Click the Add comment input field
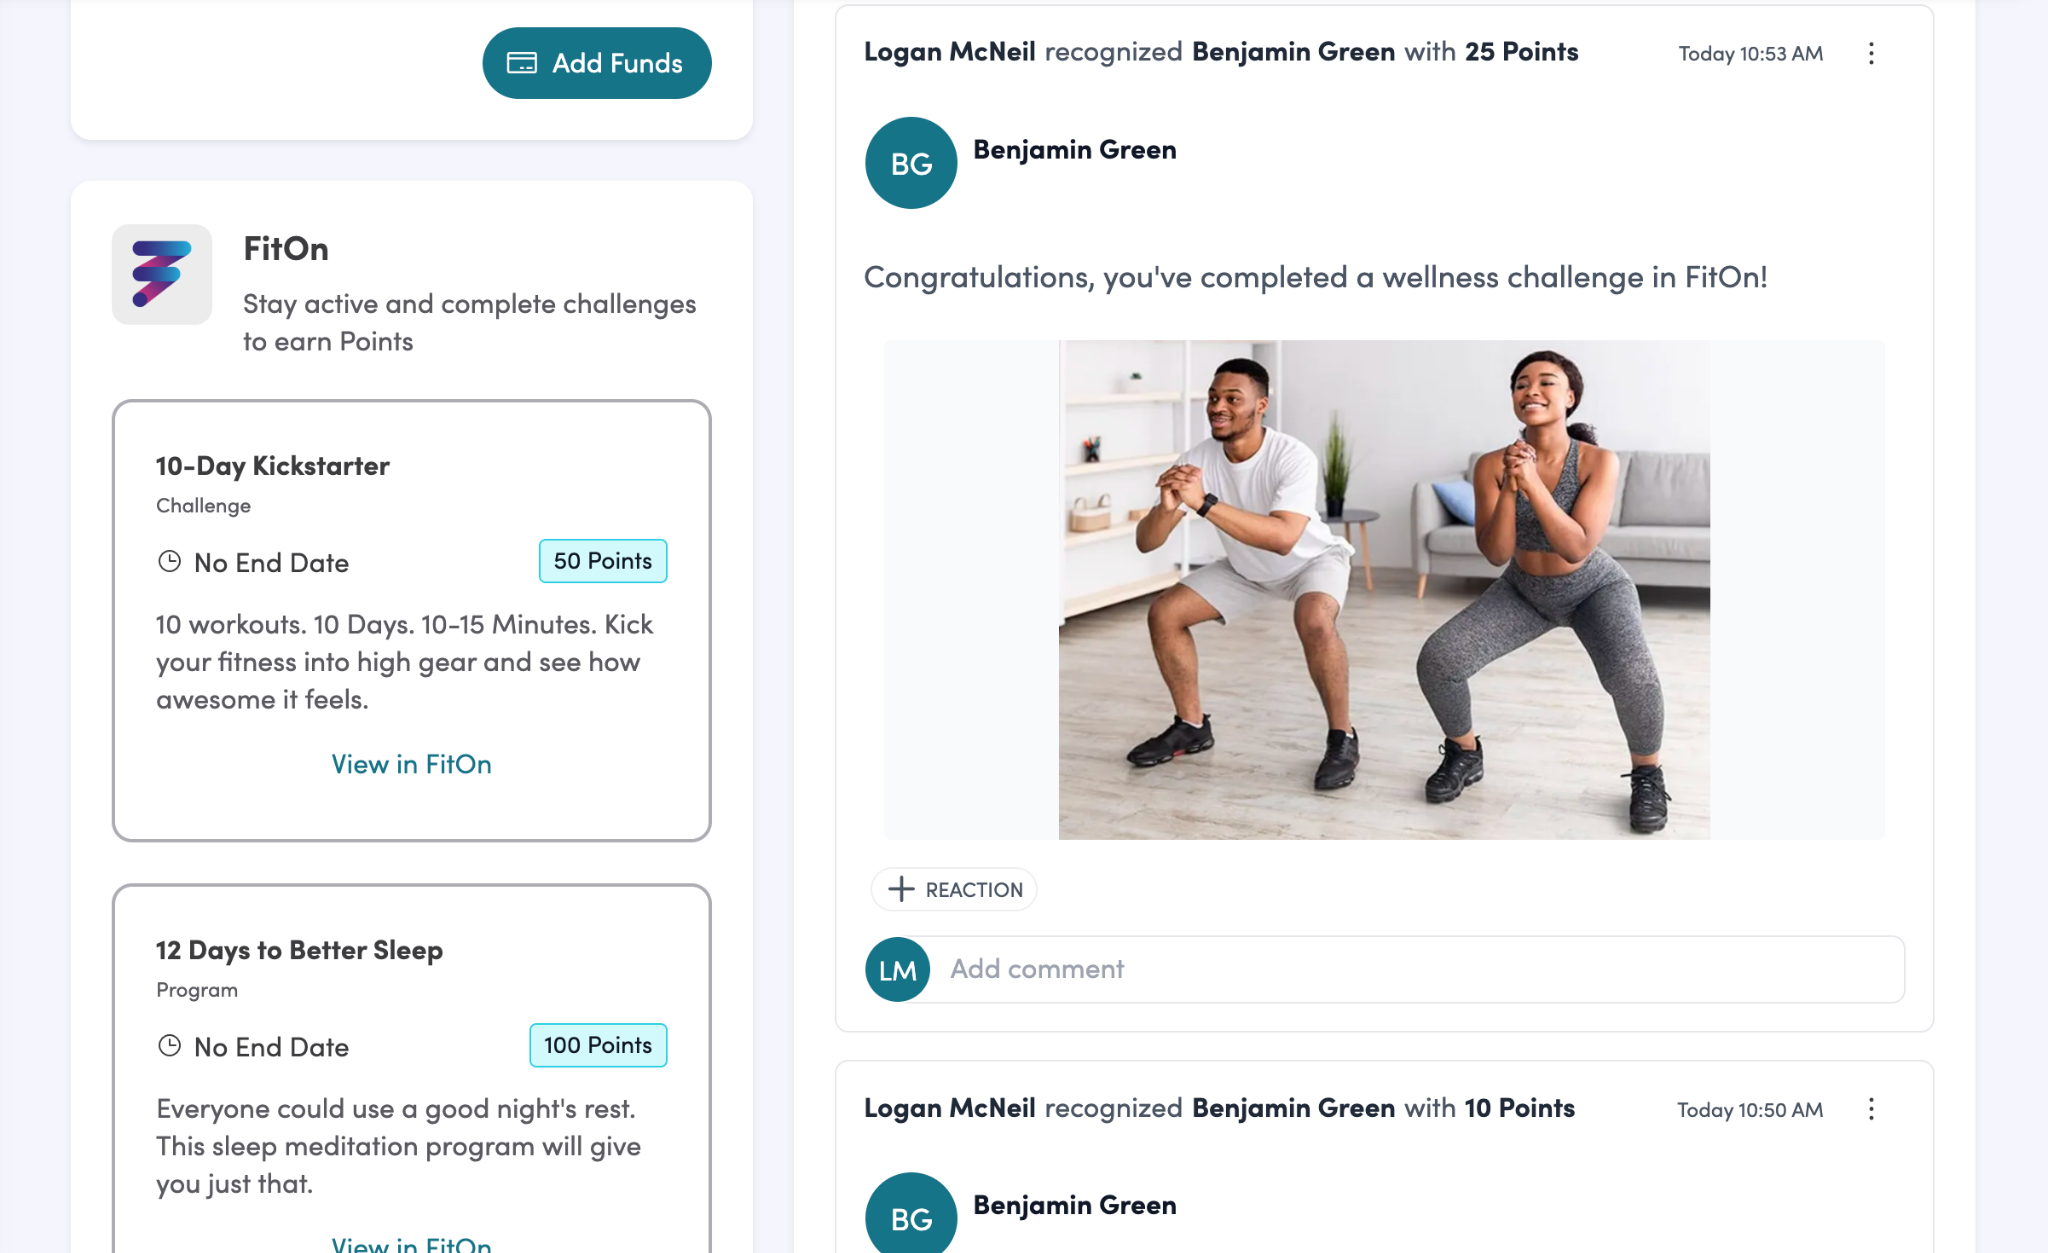This screenshot has height=1253, width=2048. [1416, 969]
